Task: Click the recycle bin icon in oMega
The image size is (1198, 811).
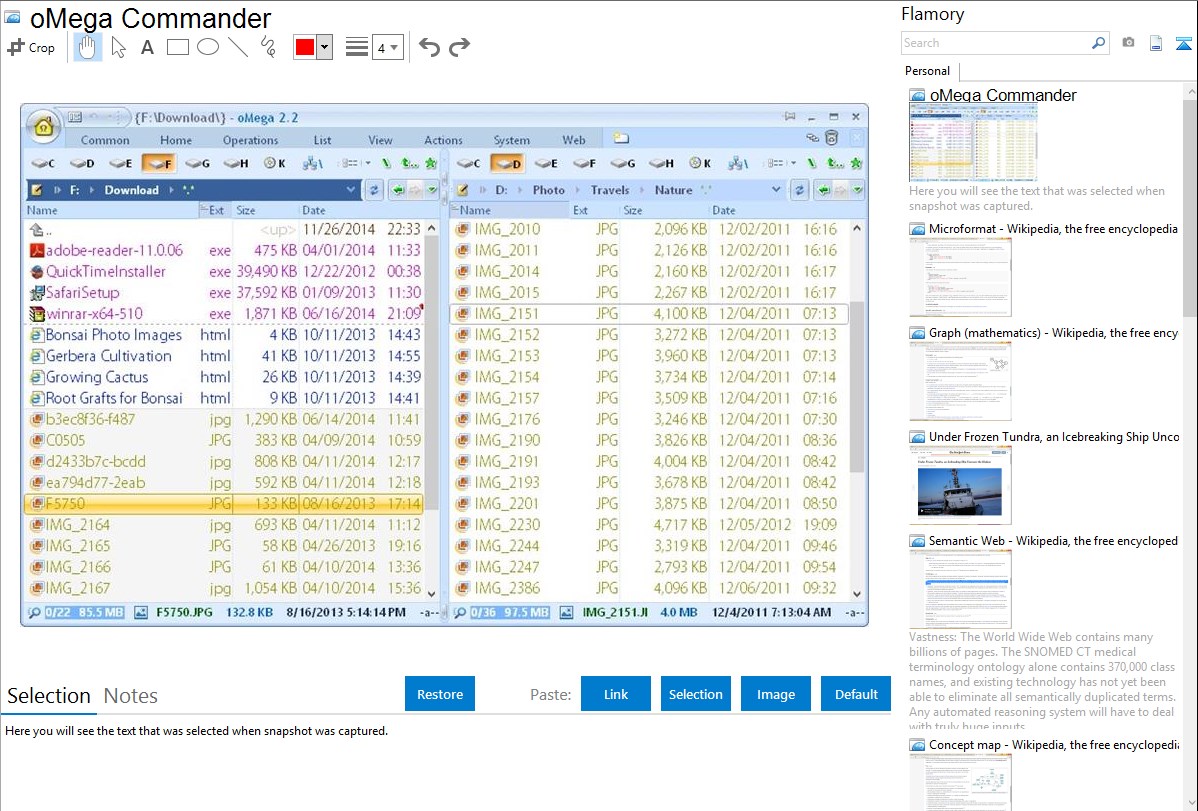Action: [x=832, y=138]
